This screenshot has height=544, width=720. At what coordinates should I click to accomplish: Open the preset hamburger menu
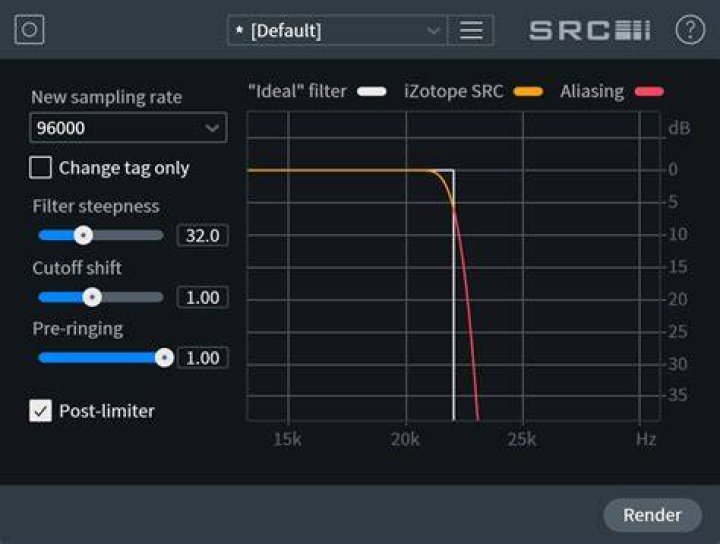pyautogui.click(x=471, y=30)
